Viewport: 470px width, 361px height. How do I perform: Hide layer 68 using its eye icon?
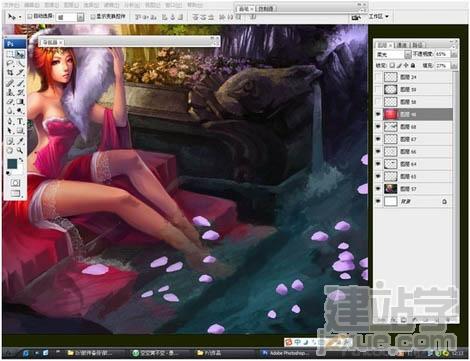[378, 127]
